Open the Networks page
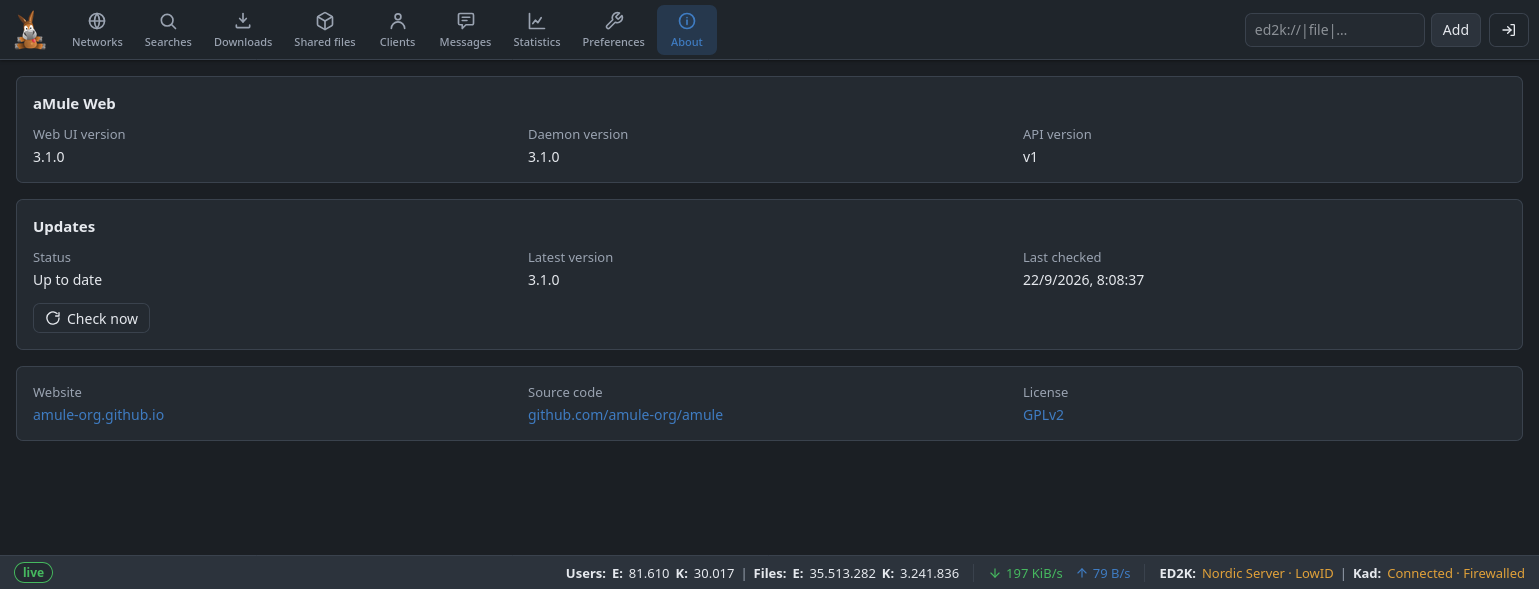Viewport: 1539px width, 589px height. pyautogui.click(x=97, y=30)
